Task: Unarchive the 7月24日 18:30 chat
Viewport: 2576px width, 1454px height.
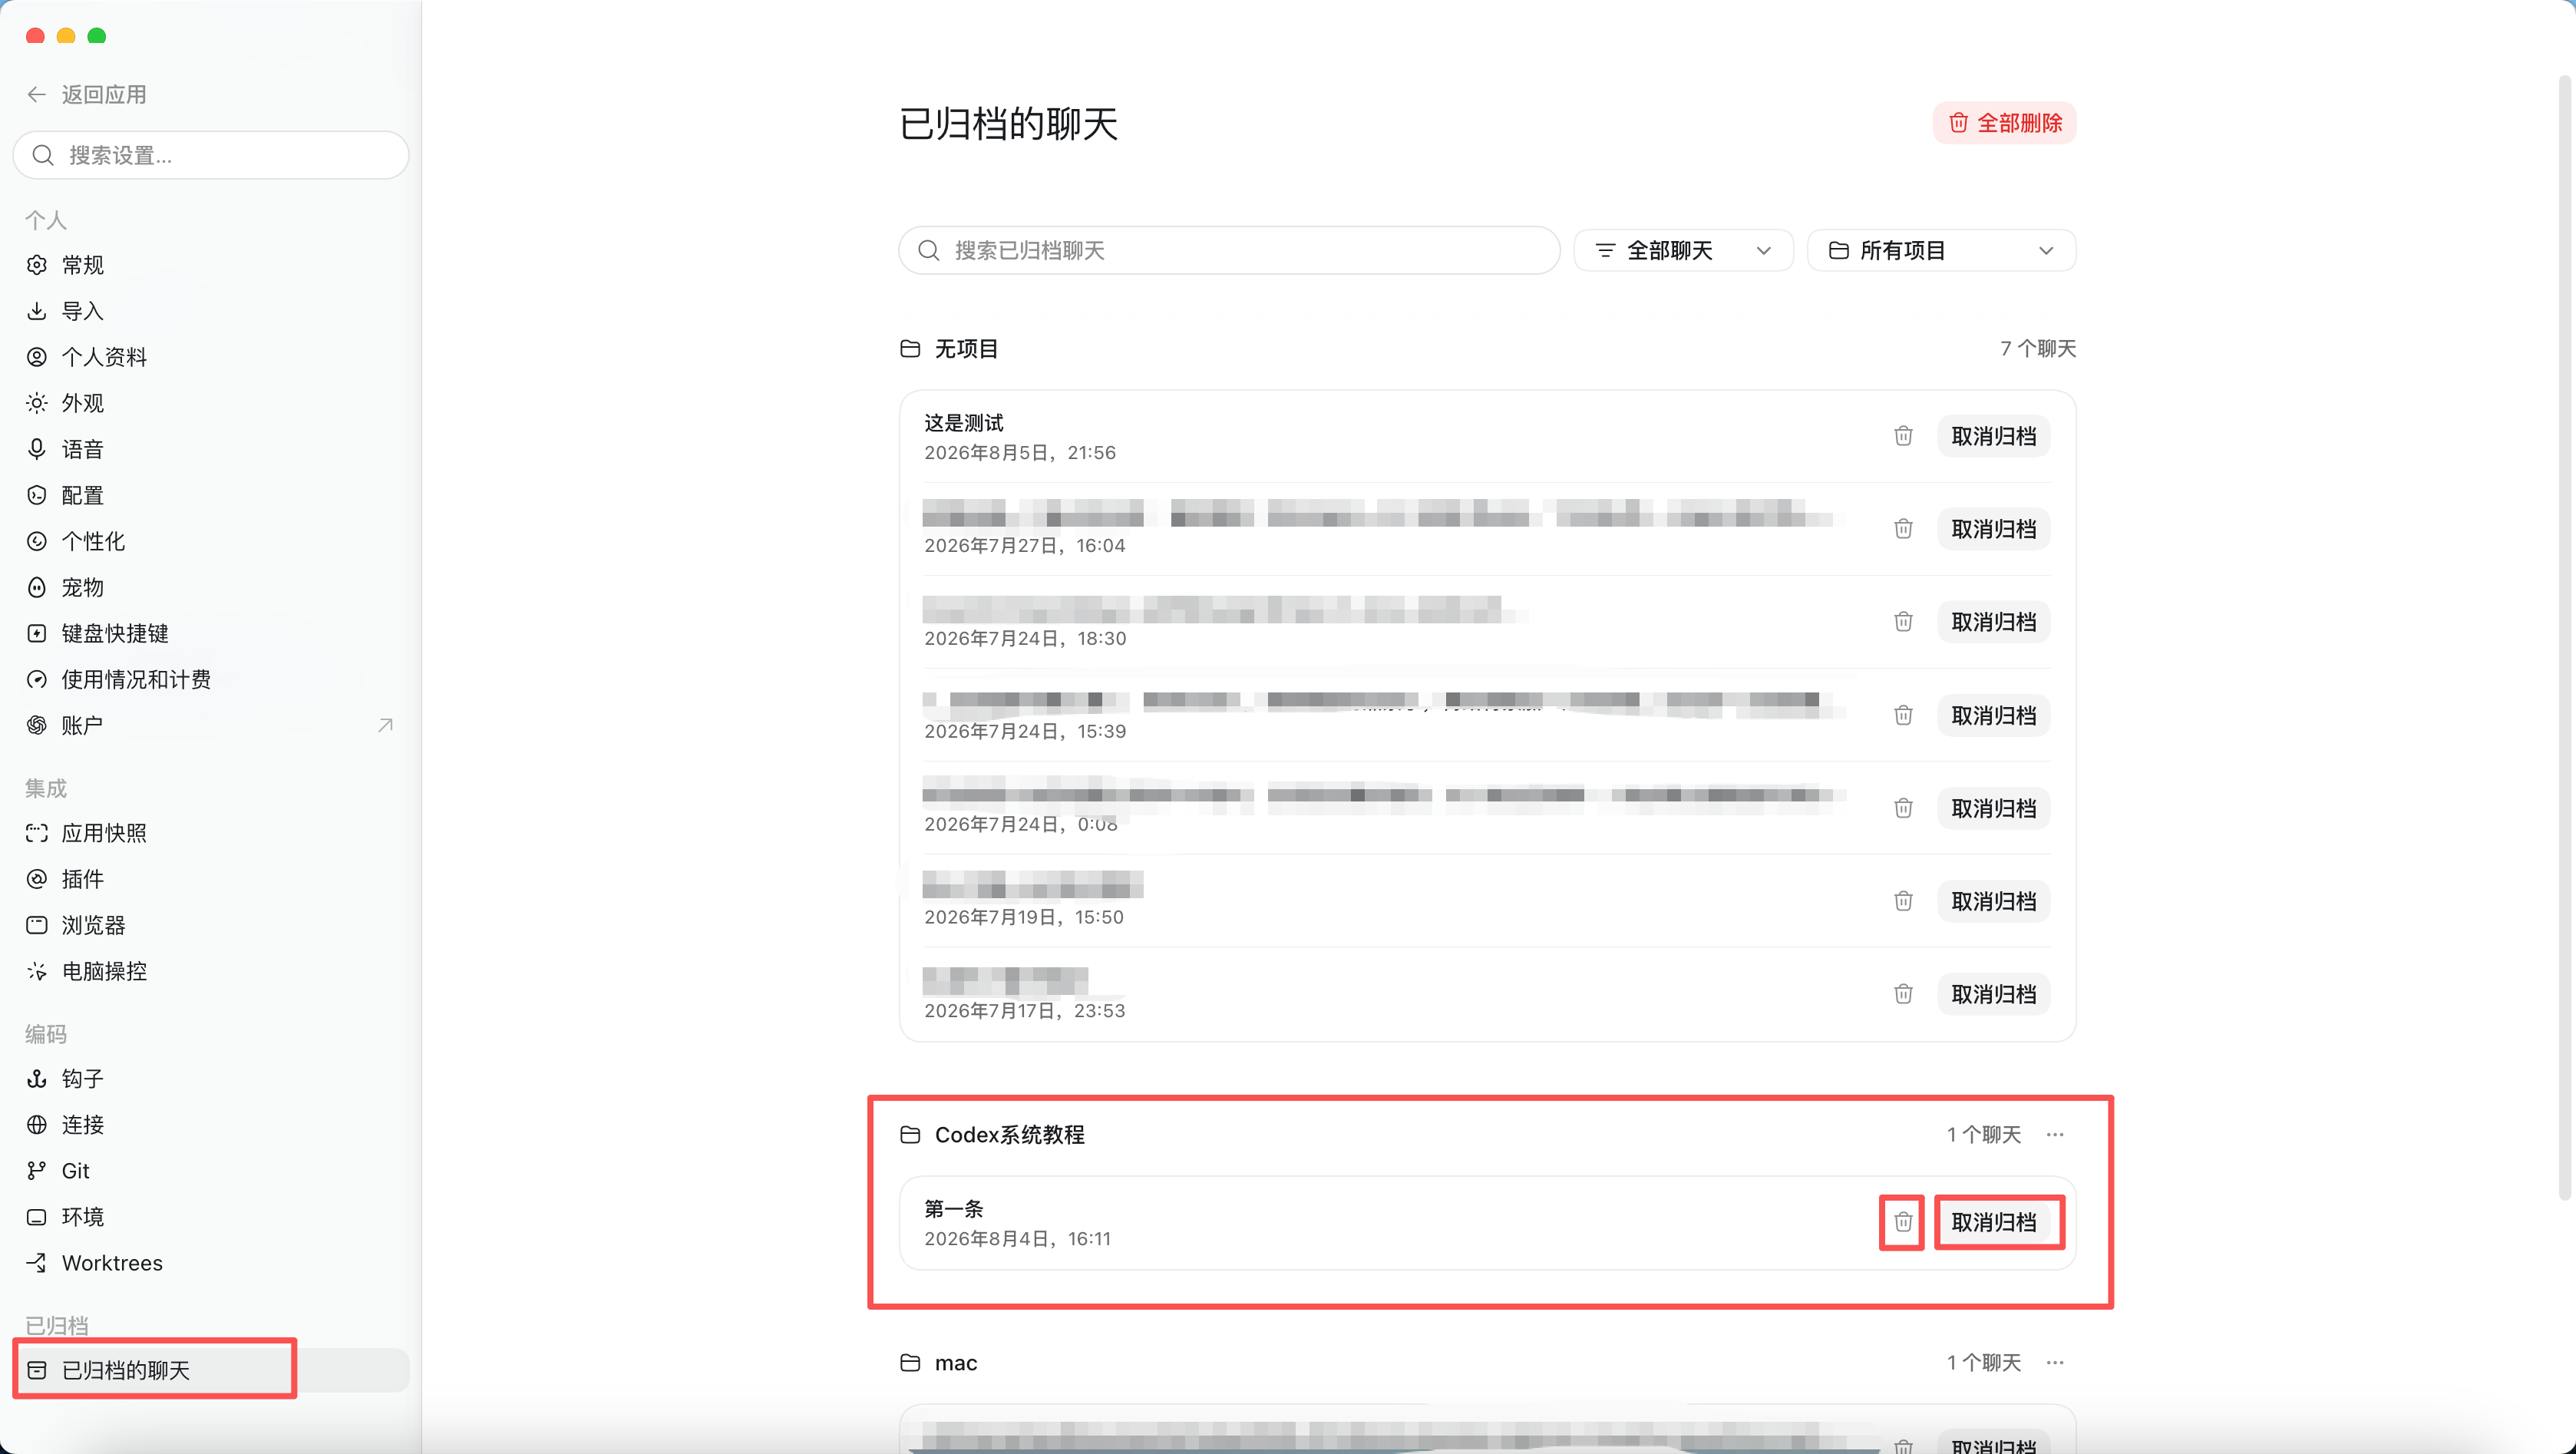Action: [1994, 622]
